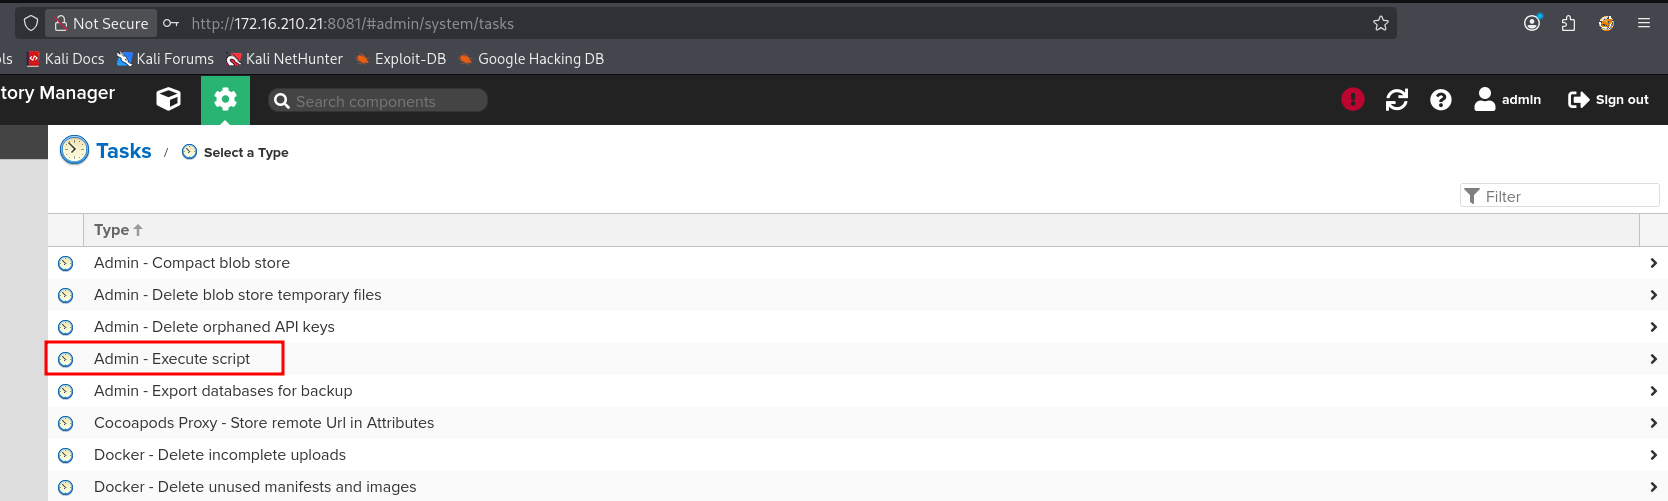Sort the list by the Type column header
This screenshot has height=501, width=1668.
click(112, 230)
